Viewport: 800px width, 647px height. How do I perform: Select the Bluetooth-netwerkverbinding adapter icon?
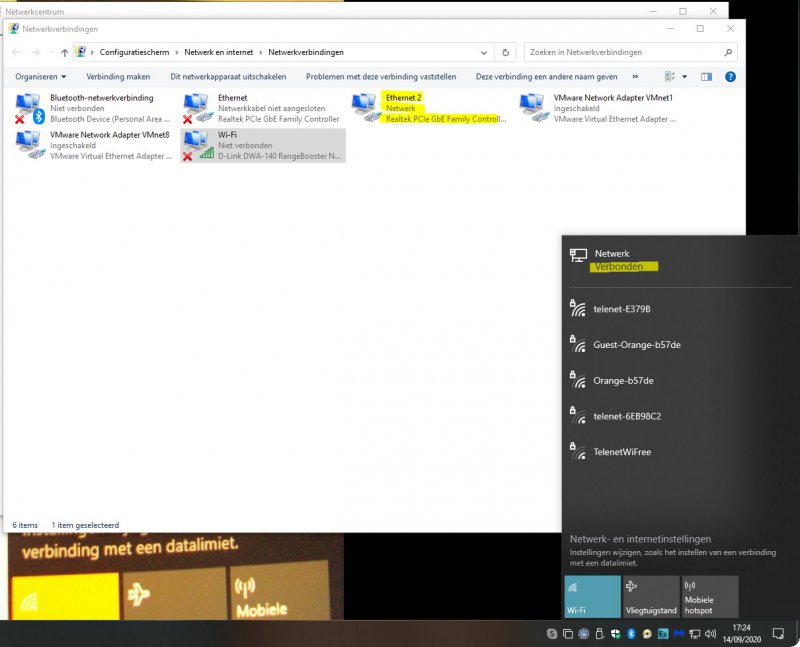30,108
